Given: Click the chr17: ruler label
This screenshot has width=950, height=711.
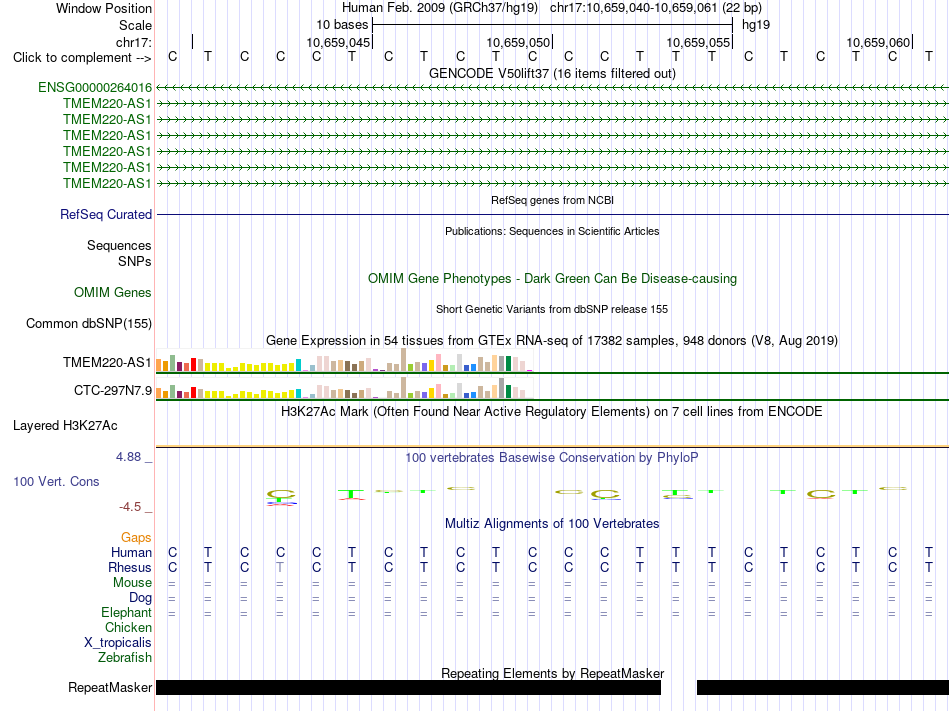Looking at the screenshot, I should [x=134, y=42].
